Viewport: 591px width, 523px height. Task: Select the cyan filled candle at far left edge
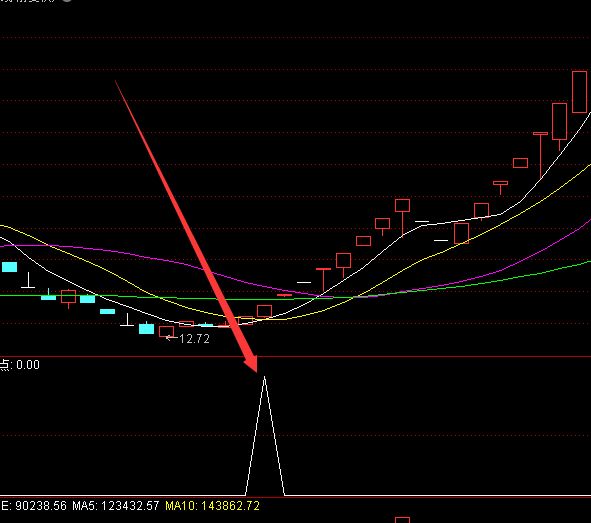9,267
